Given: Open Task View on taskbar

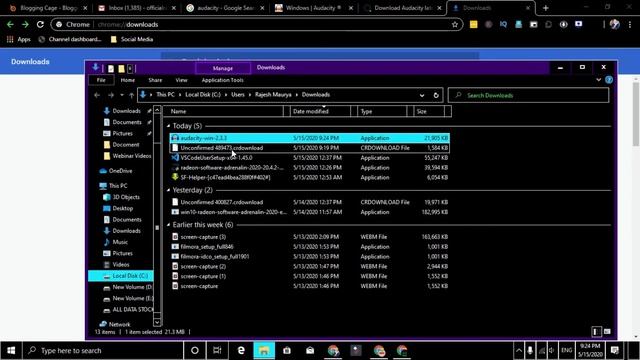Looking at the screenshot, I should (217, 350).
